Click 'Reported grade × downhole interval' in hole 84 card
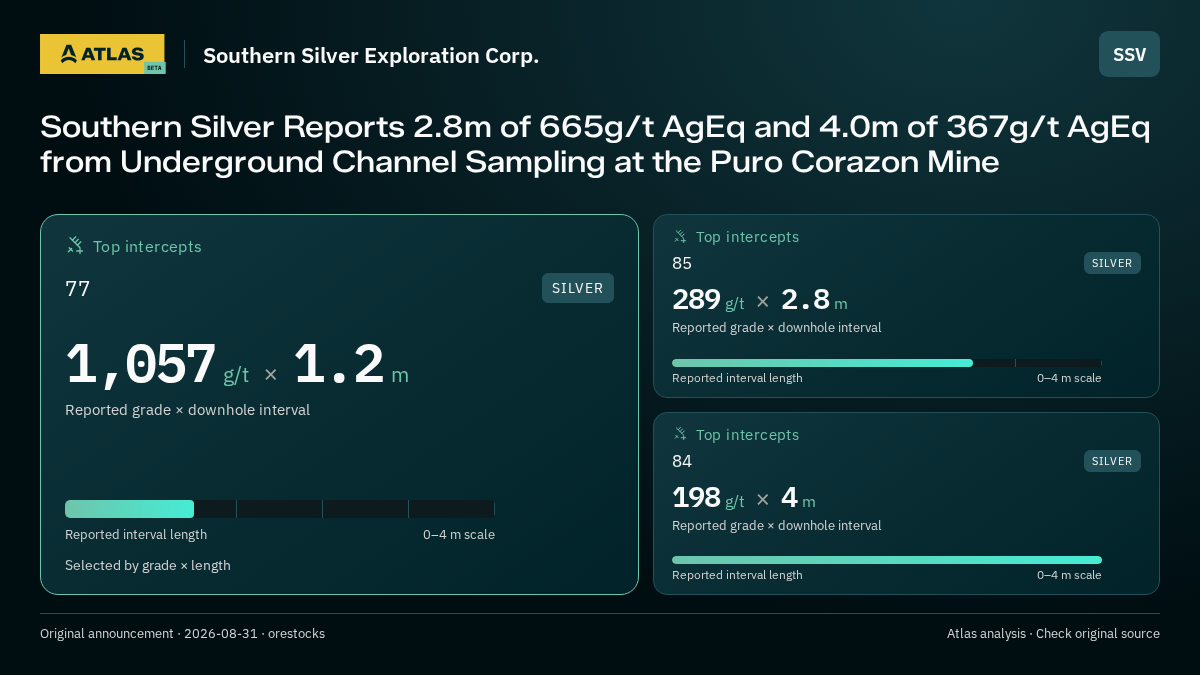 click(x=777, y=526)
